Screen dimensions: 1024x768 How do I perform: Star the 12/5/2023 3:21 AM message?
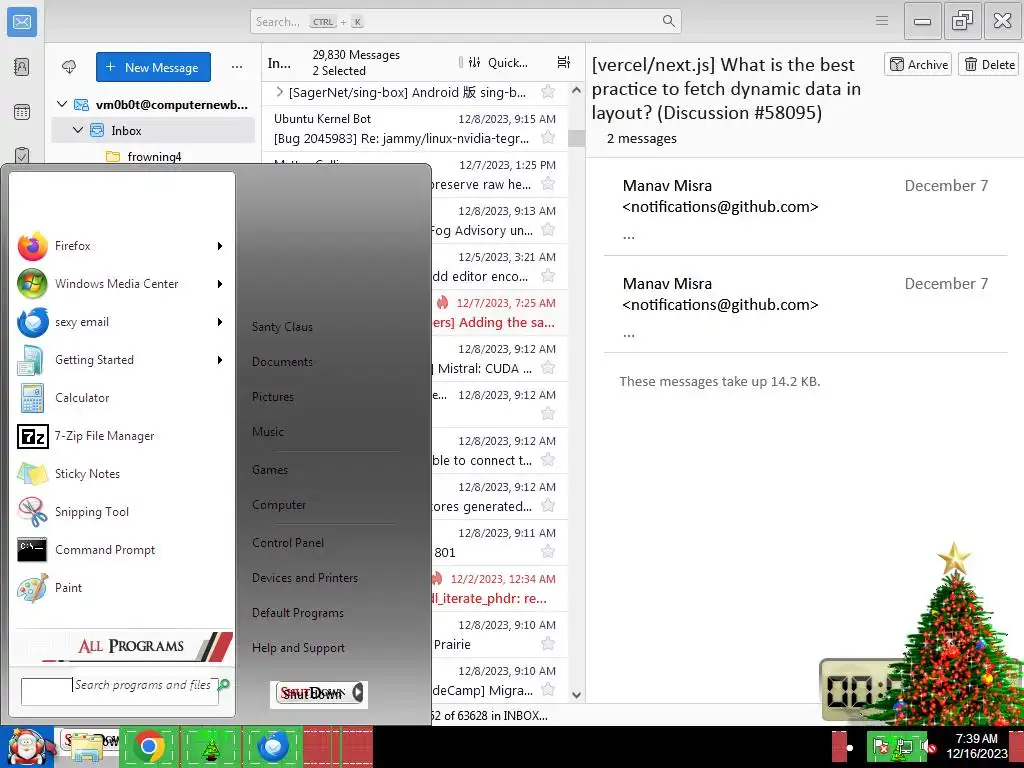[548, 276]
